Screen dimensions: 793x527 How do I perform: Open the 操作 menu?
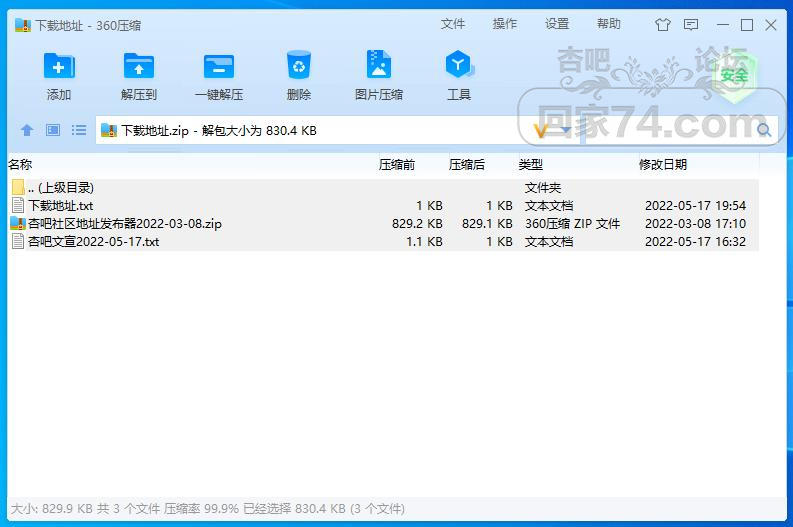click(505, 24)
